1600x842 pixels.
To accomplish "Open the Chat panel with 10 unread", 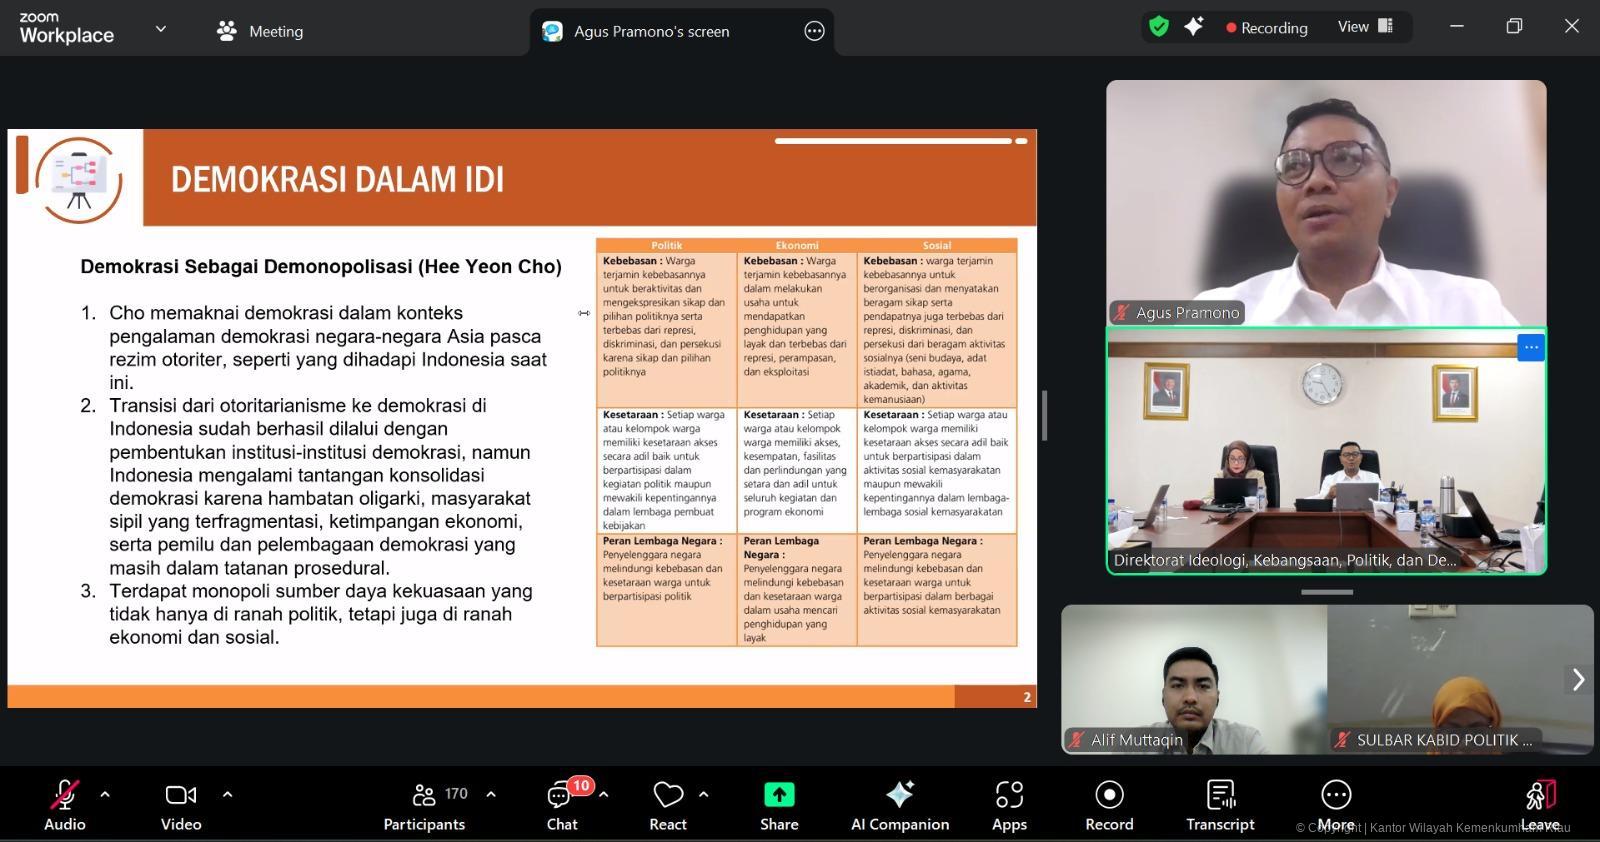I will (x=562, y=803).
